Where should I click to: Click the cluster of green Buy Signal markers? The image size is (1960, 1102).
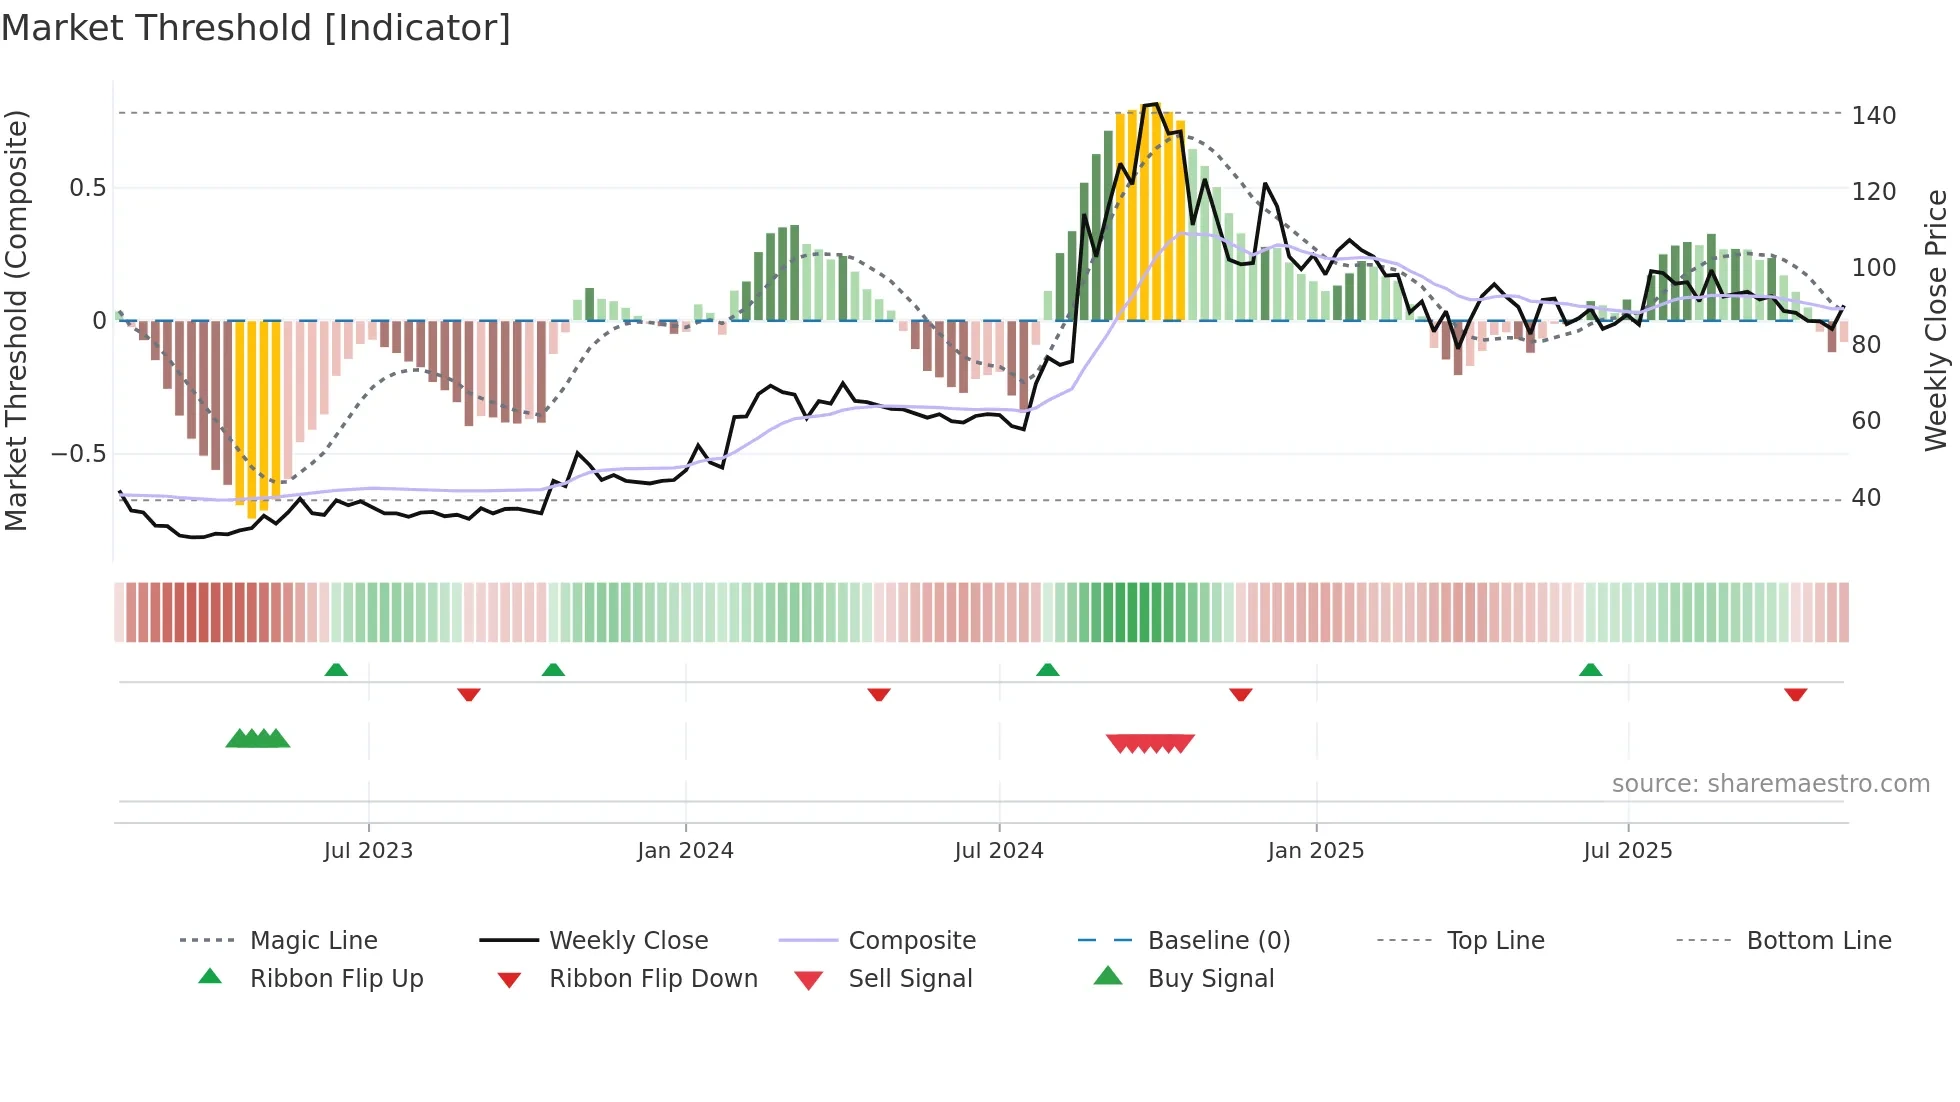click(257, 739)
